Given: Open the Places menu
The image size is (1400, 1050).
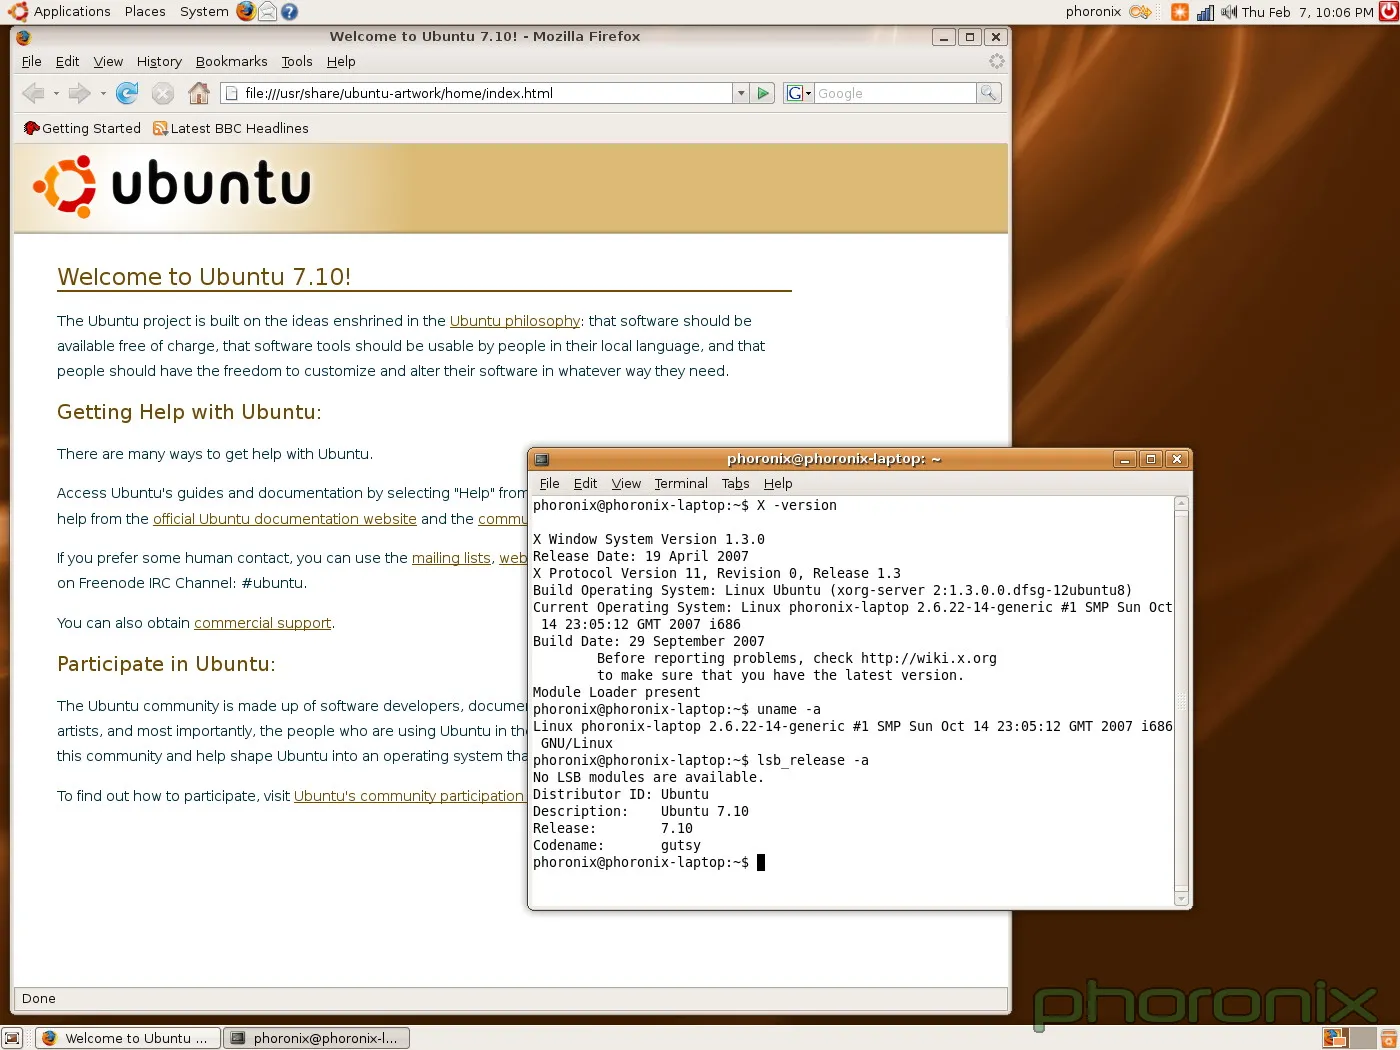Looking at the screenshot, I should pos(145,12).
